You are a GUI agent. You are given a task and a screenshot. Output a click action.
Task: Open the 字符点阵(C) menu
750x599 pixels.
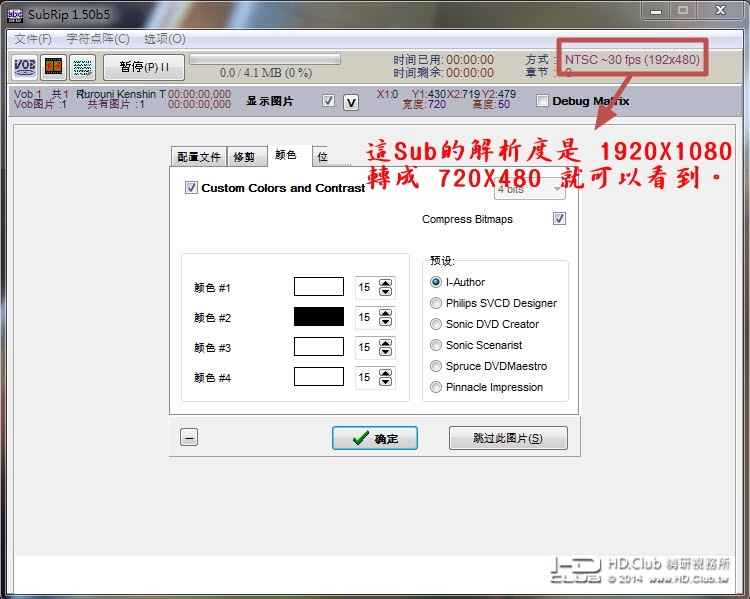pyautogui.click(x=98, y=39)
